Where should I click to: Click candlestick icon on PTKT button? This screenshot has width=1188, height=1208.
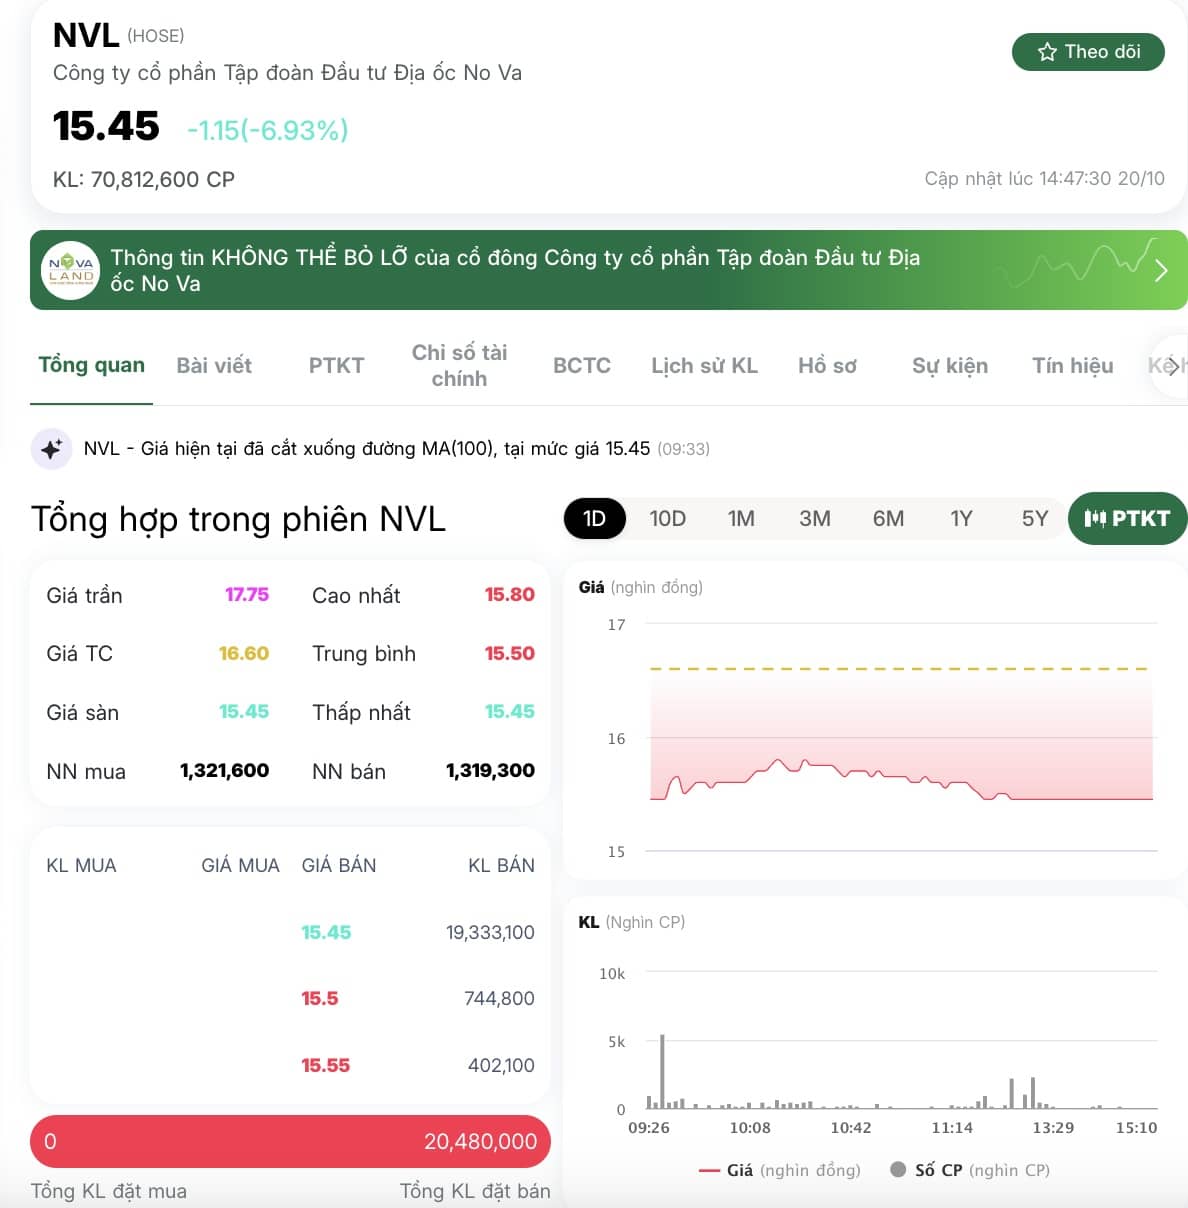pos(1095,518)
